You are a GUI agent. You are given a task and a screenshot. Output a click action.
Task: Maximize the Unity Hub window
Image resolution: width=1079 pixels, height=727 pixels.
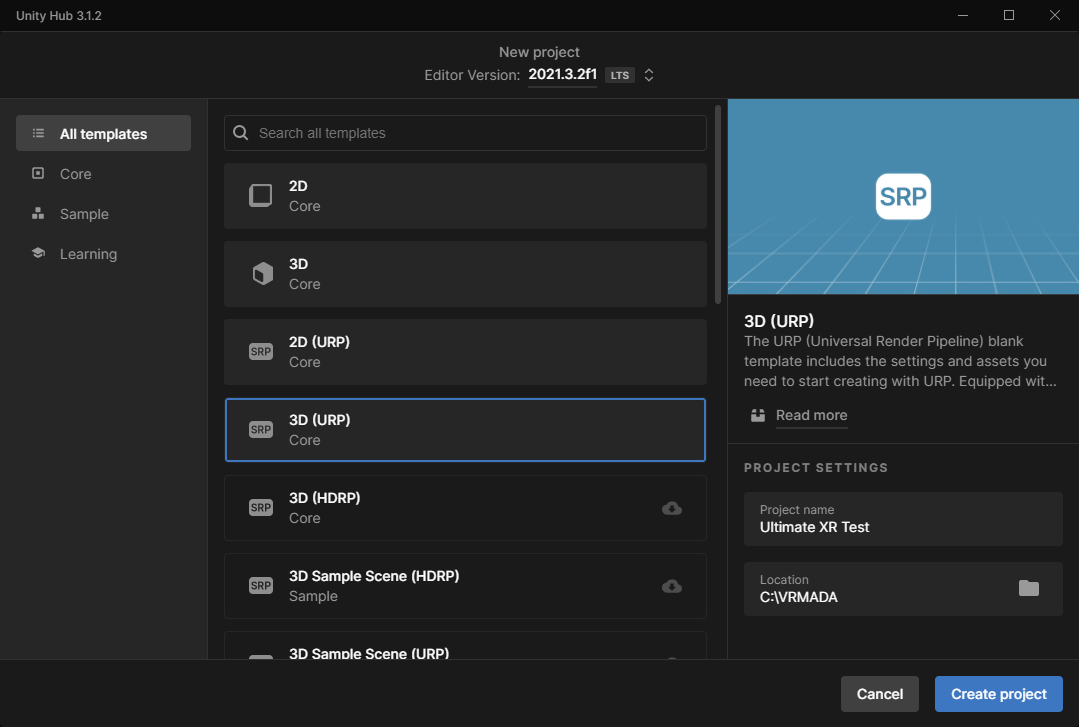click(1009, 15)
